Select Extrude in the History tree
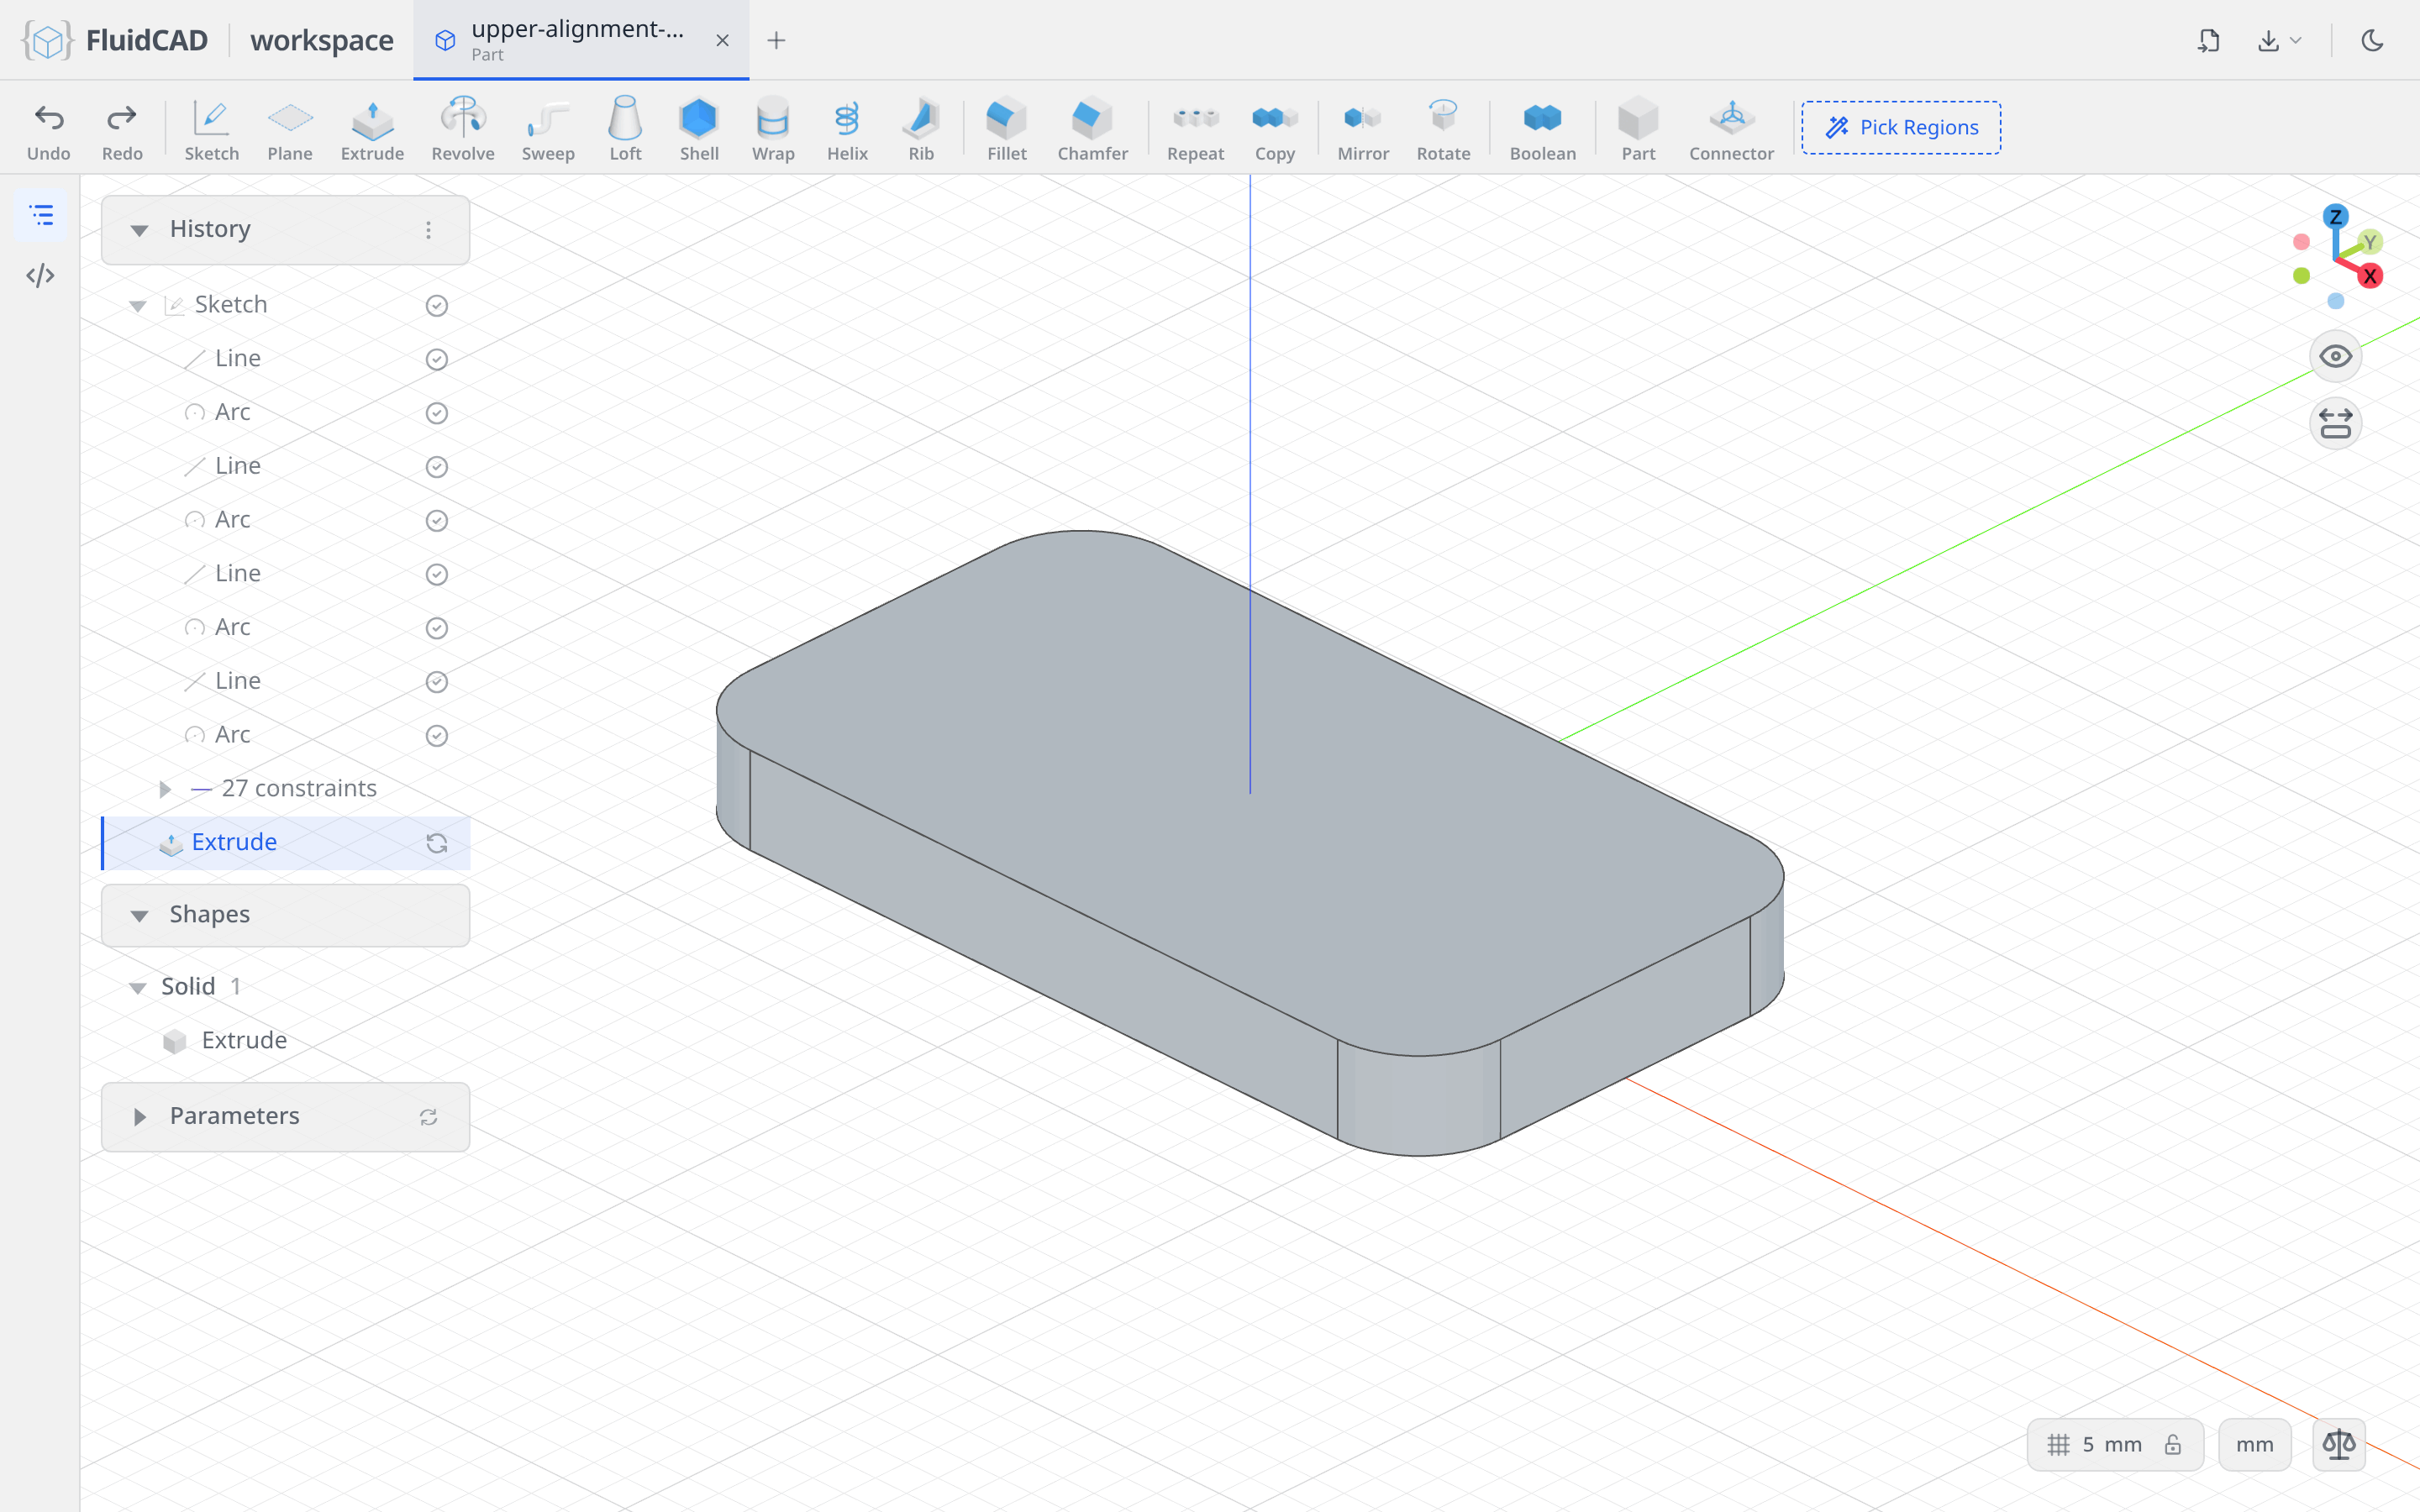This screenshot has width=2420, height=1512. [x=286, y=842]
